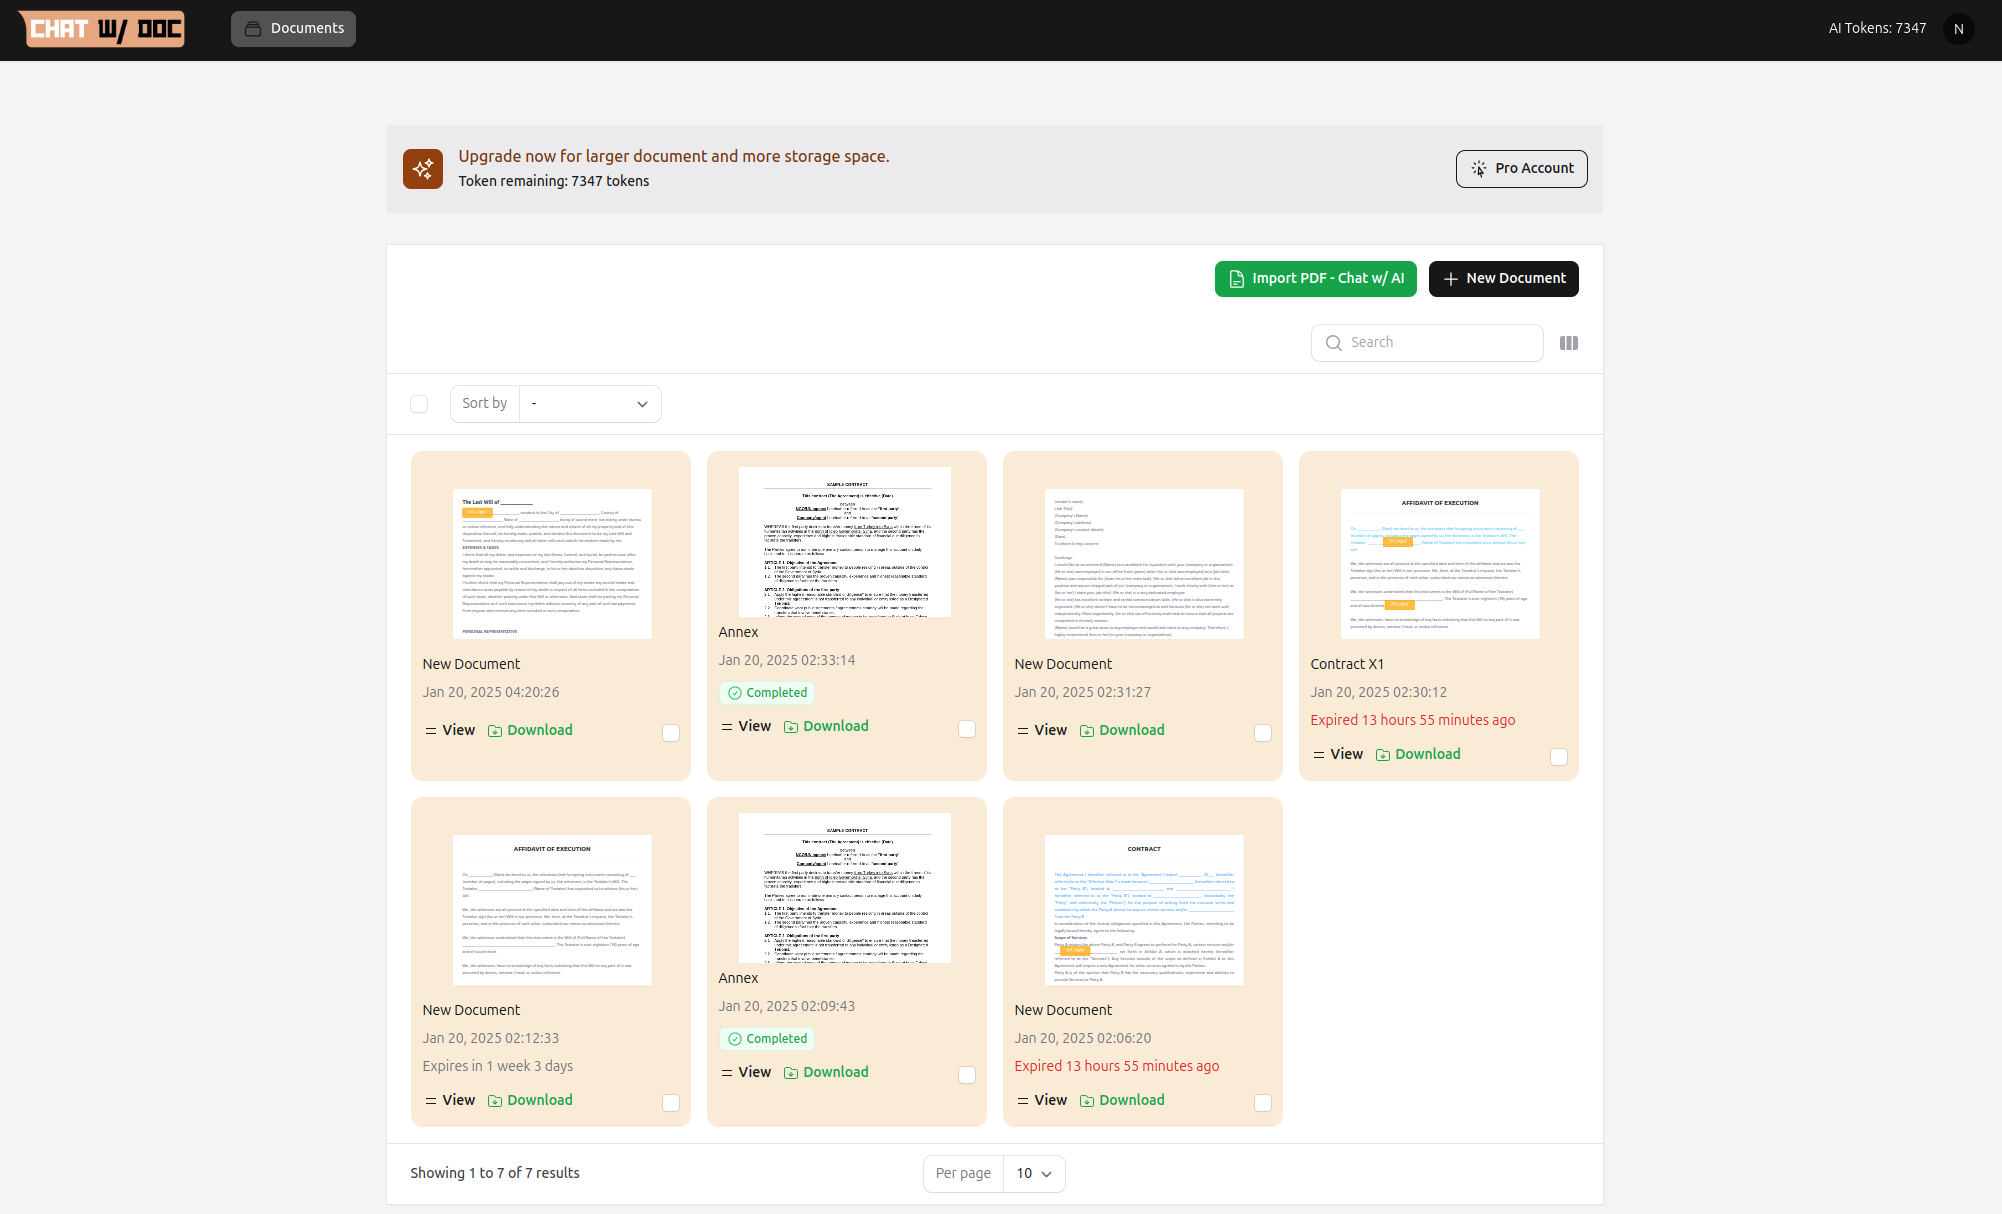The width and height of the screenshot is (2002, 1214).
Task: Click Completed status badge on second Annex
Action: coord(767,1039)
